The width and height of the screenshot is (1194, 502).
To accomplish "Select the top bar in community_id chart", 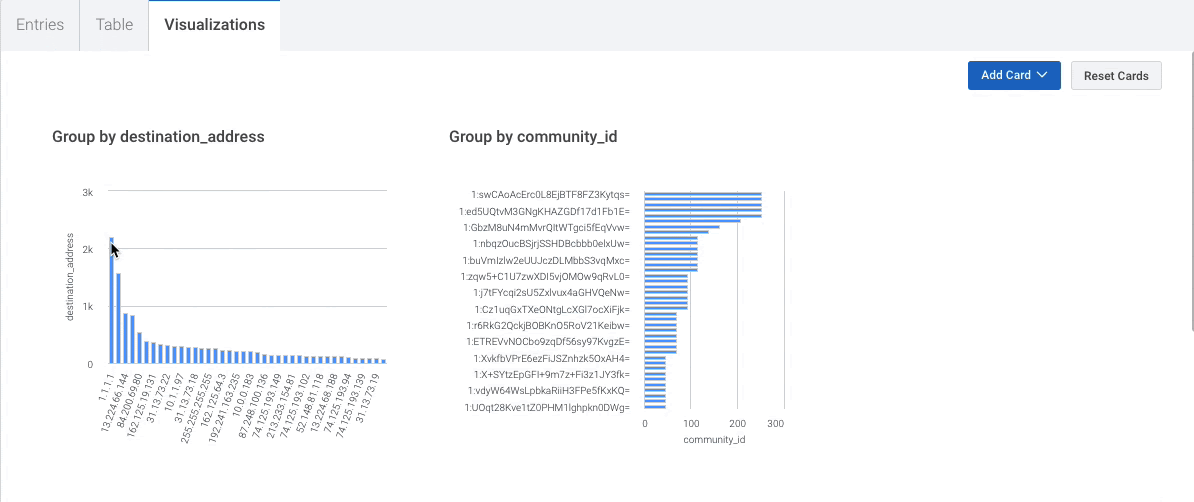I will tap(702, 195).
